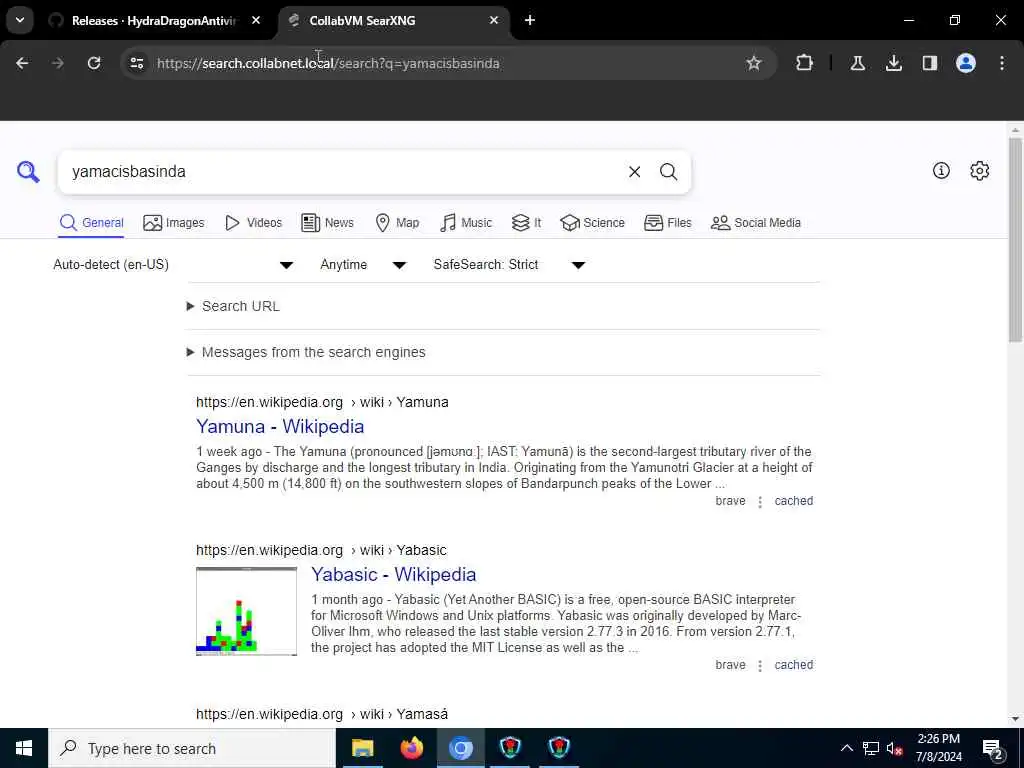Open the SafeSearch: Strict dropdown

point(509,264)
